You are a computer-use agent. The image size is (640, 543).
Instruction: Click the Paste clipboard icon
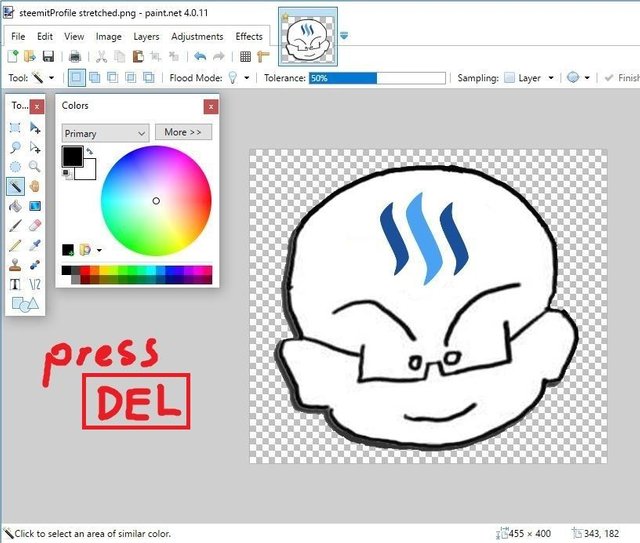[138, 56]
